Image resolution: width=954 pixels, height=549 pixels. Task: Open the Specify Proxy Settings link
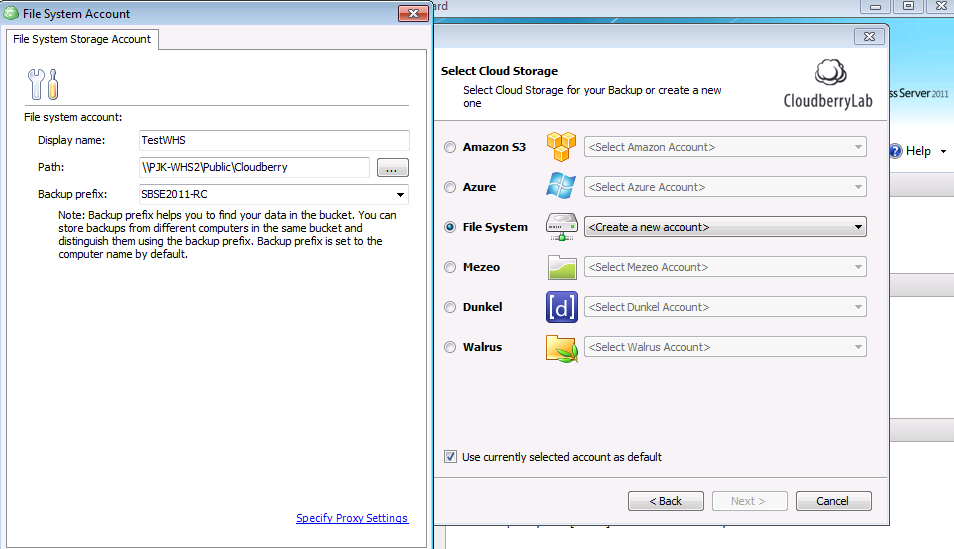(352, 518)
